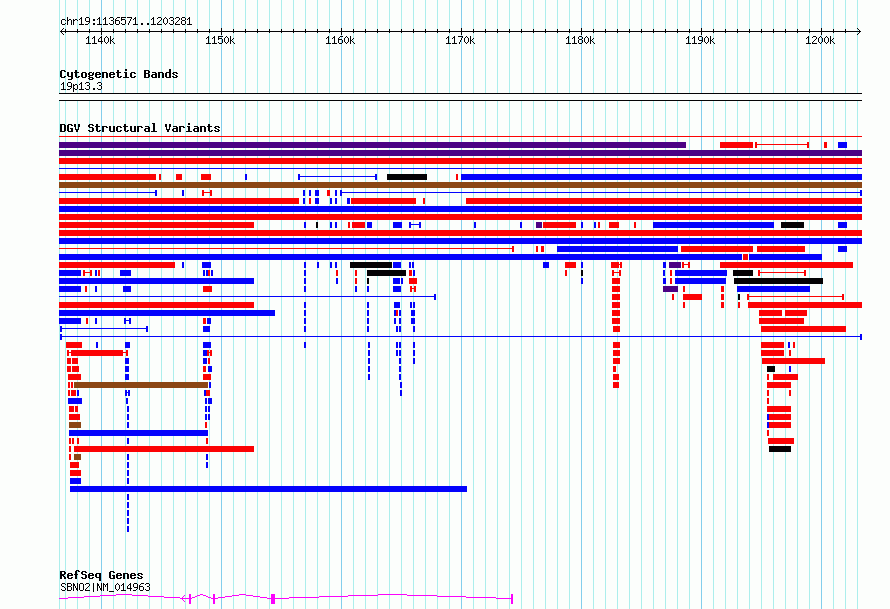
Task: Click the SBNO2|NM_014963 gene label
Action: coord(105,587)
